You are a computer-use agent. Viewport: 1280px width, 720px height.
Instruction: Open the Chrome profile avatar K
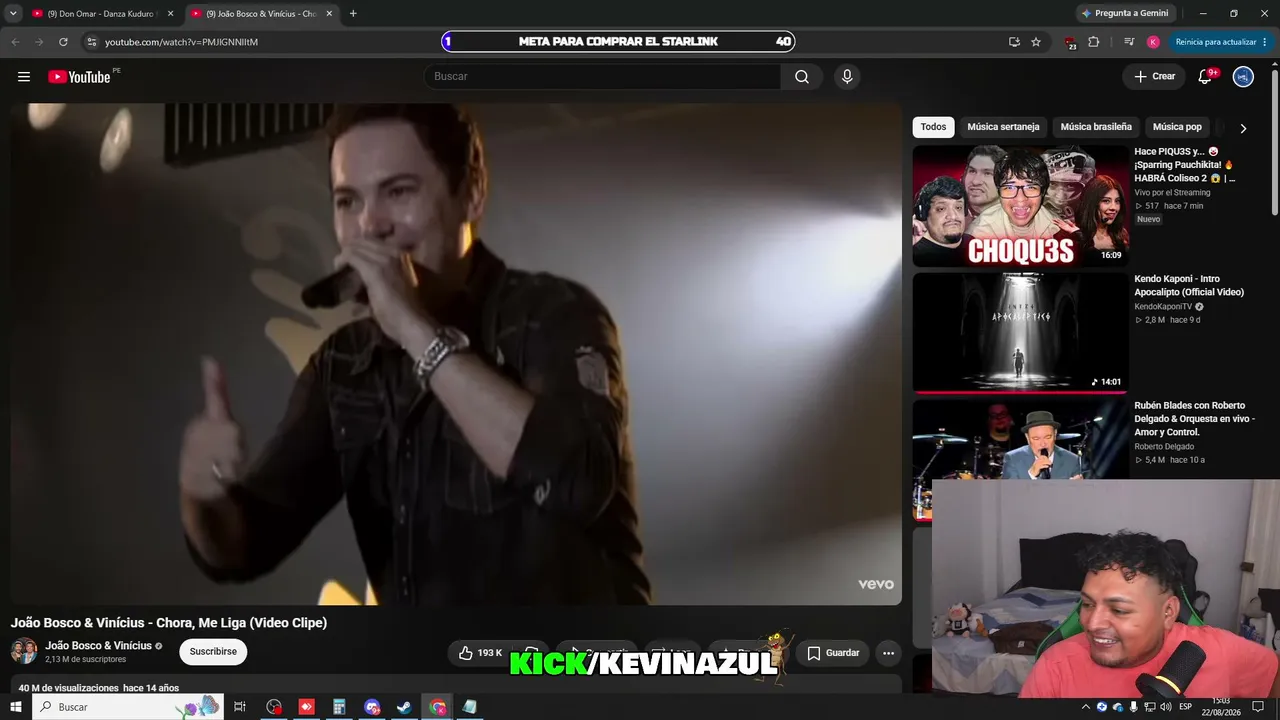tap(1153, 42)
